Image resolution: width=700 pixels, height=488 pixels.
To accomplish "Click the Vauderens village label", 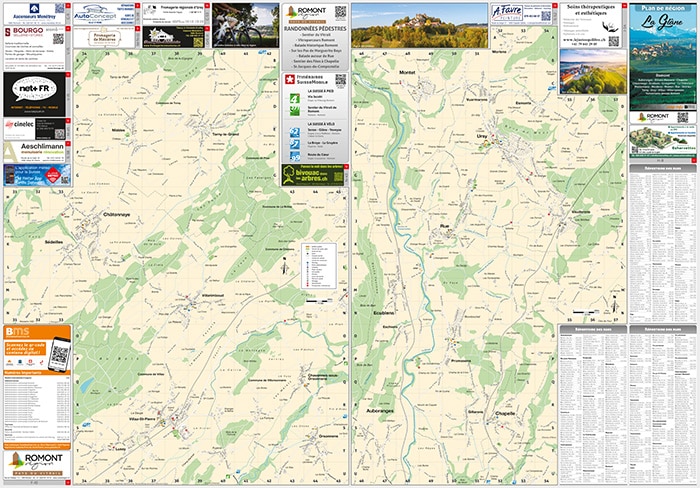I will coord(581,212).
